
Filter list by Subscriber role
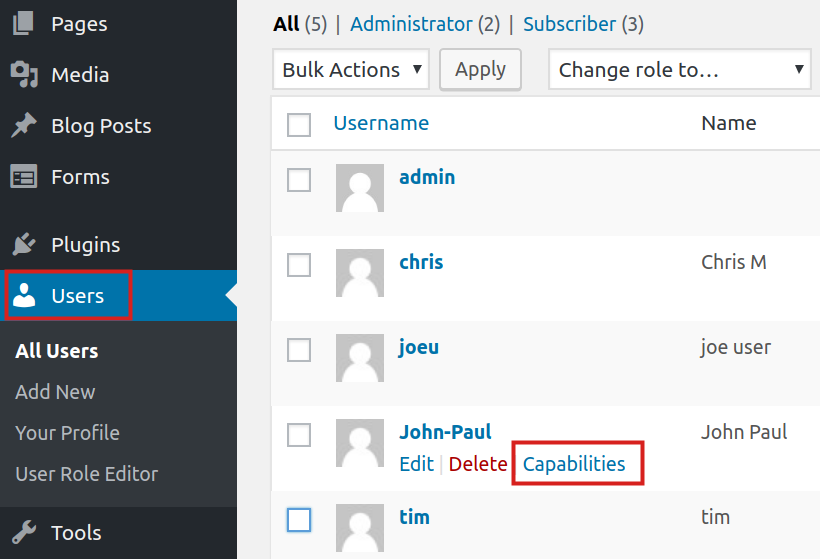click(570, 24)
